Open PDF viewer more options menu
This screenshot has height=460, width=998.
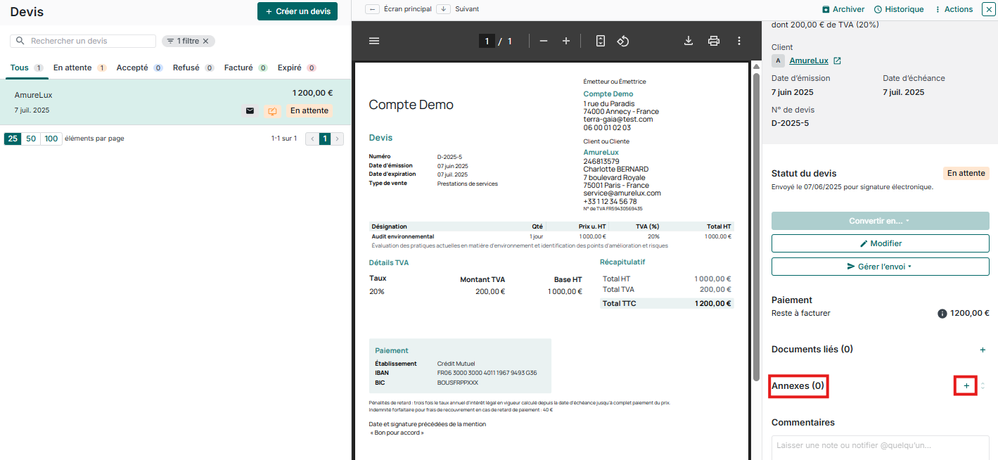tap(740, 41)
